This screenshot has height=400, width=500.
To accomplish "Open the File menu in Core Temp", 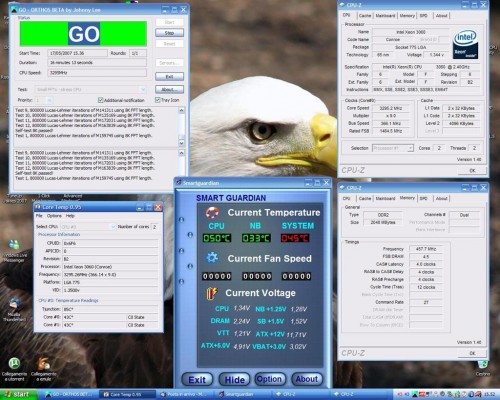I will [39, 216].
